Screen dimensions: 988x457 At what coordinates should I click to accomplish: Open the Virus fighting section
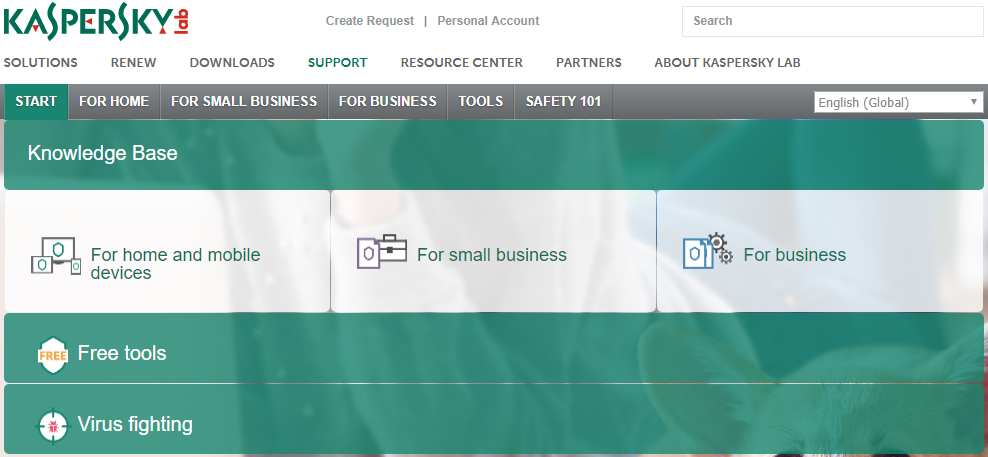coord(493,419)
